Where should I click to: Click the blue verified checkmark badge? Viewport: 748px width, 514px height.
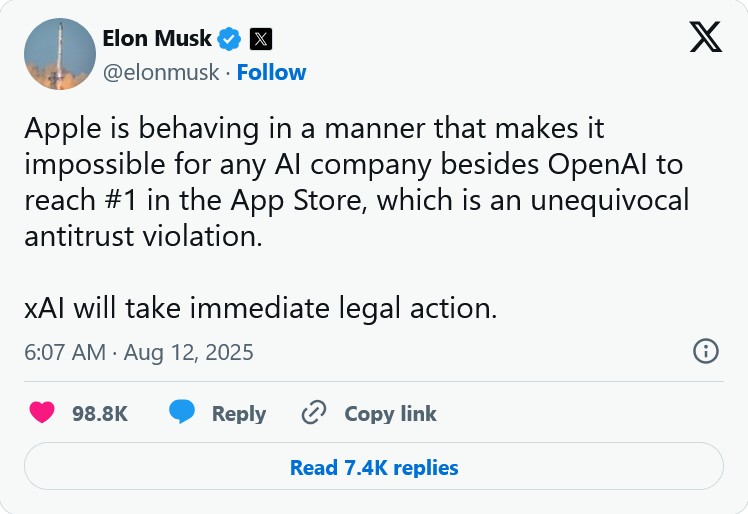230,39
